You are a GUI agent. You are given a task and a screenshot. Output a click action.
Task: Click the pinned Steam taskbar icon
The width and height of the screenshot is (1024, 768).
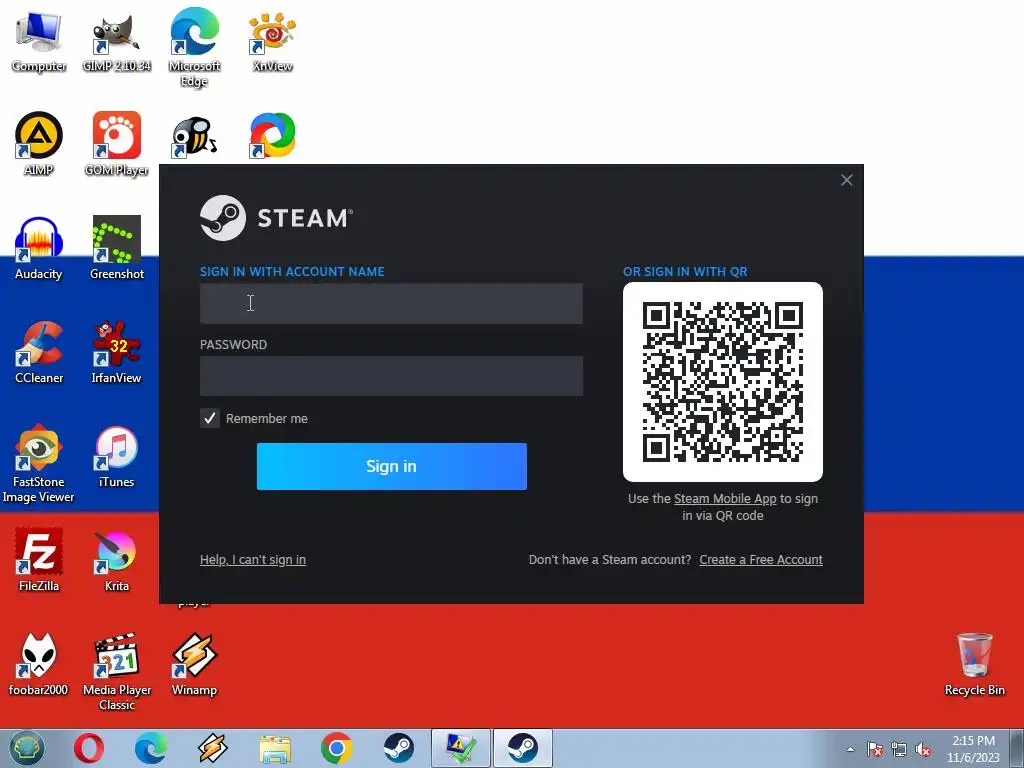398,748
